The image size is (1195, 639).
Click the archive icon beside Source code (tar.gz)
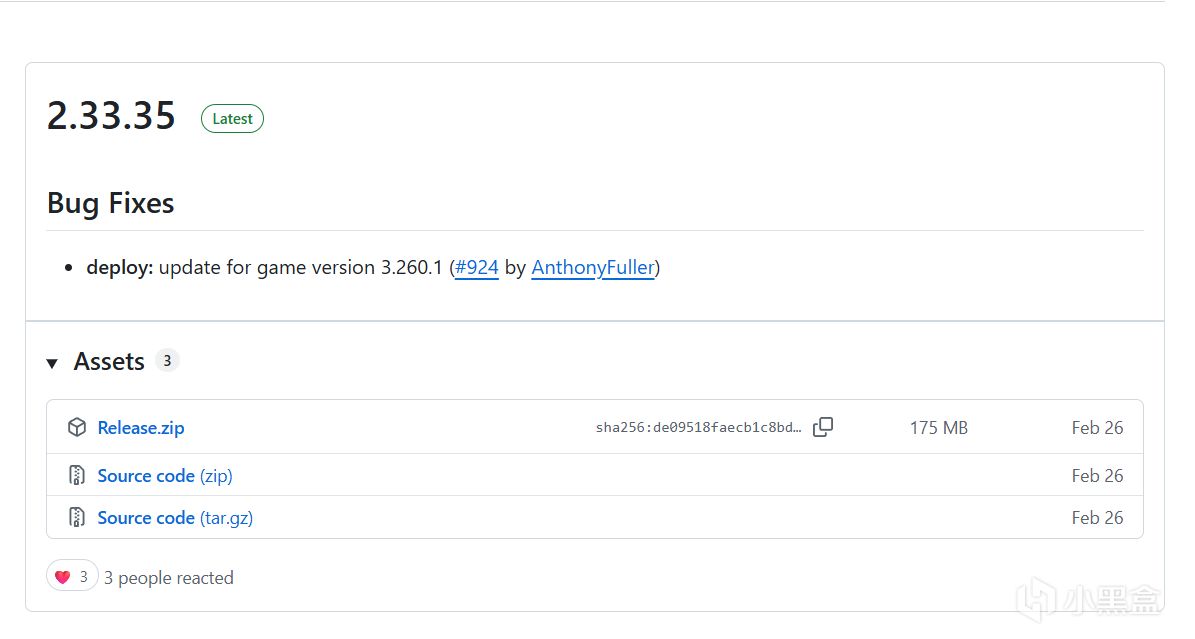[x=76, y=518]
